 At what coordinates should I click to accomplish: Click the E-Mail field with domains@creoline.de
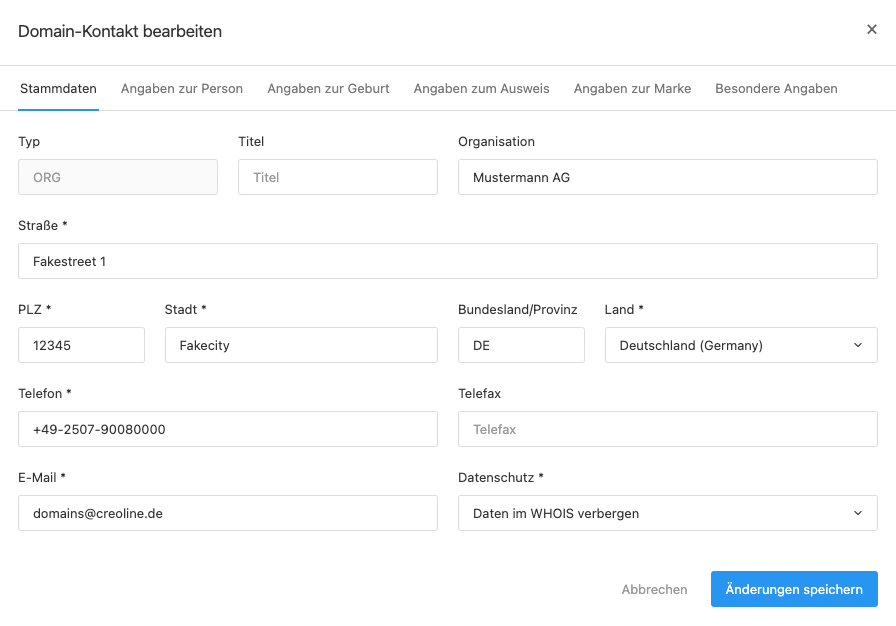pos(227,513)
